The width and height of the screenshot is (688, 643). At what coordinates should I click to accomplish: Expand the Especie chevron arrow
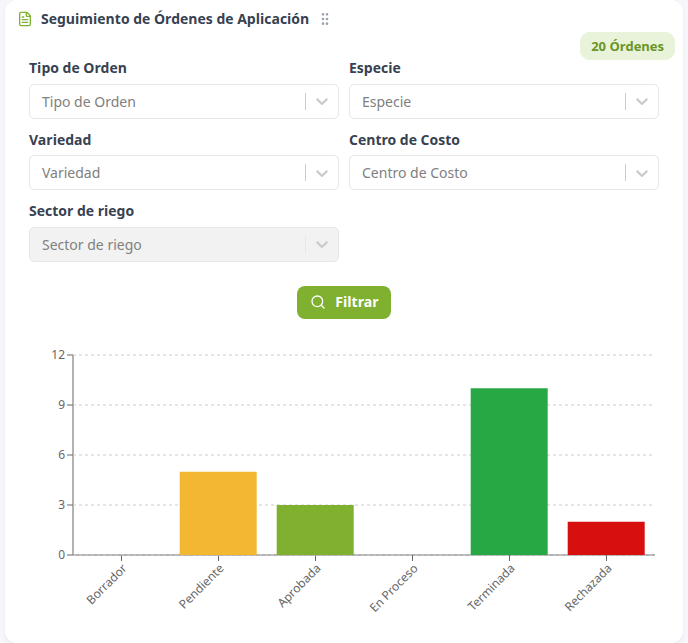pos(642,102)
